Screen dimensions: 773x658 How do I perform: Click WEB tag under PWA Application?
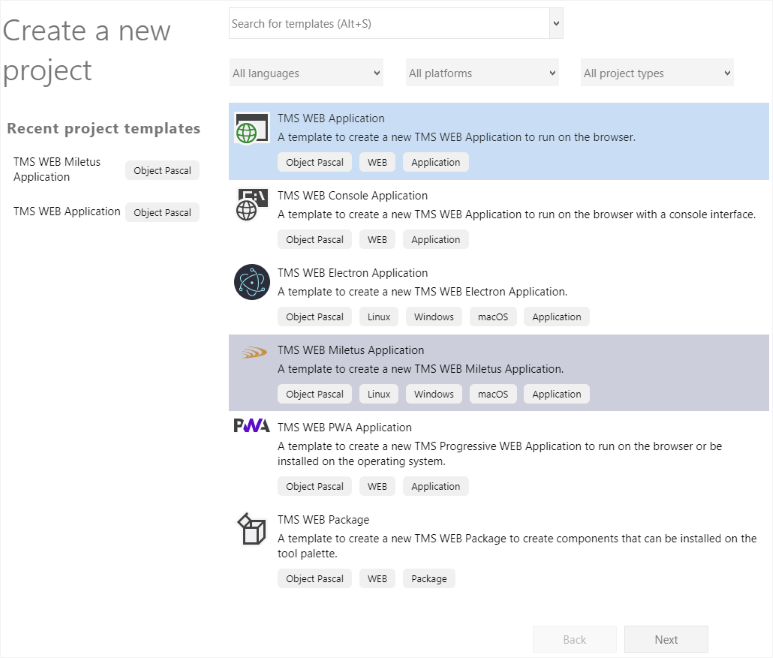(377, 486)
